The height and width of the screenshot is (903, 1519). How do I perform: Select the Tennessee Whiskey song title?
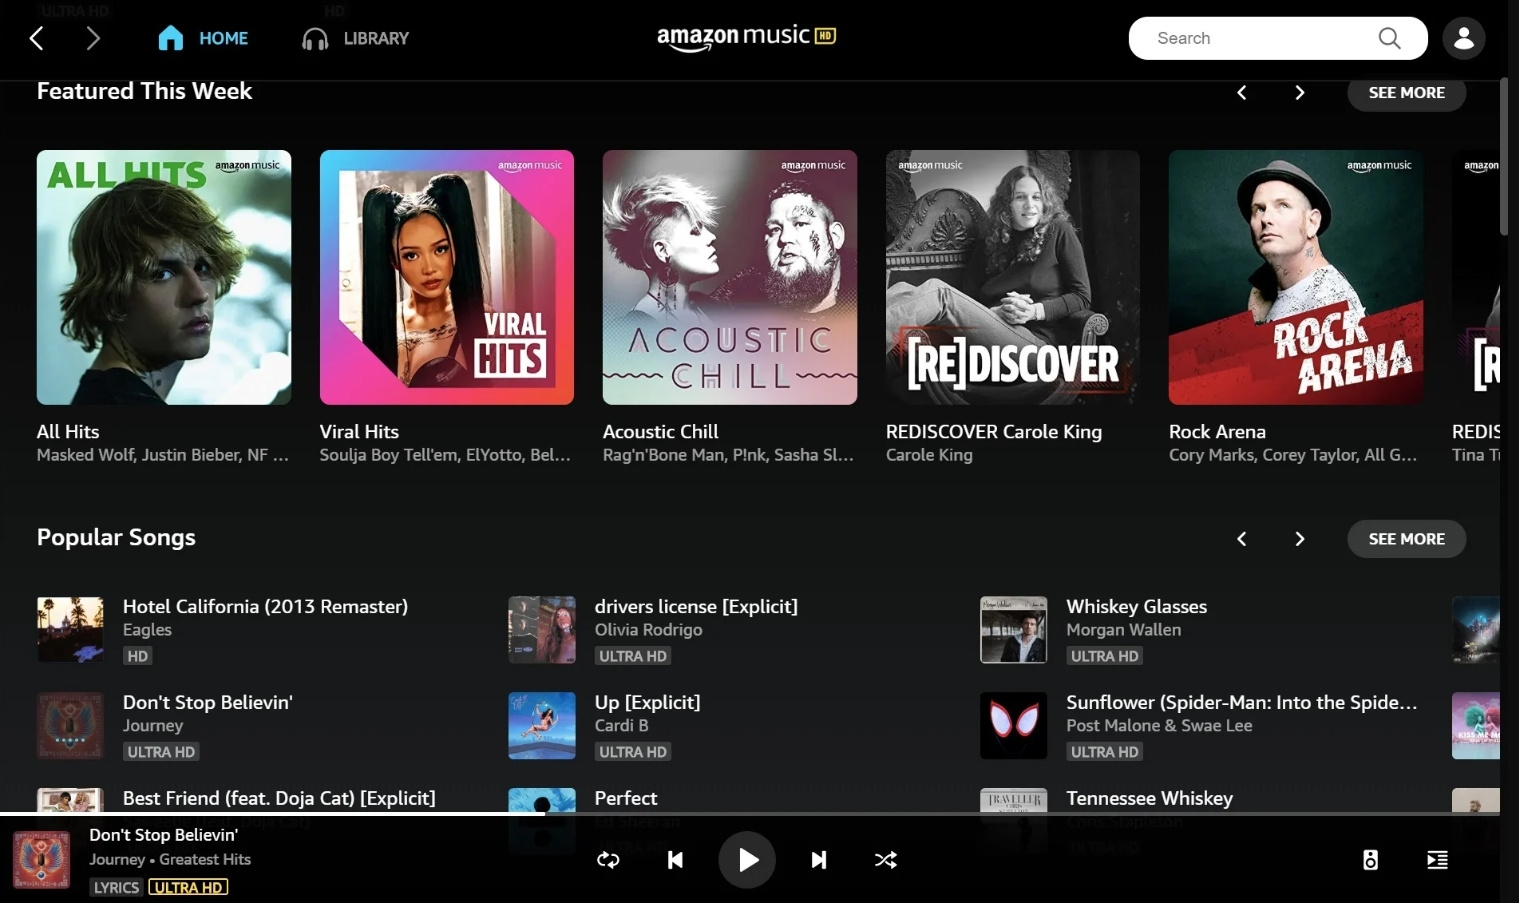coord(1149,798)
